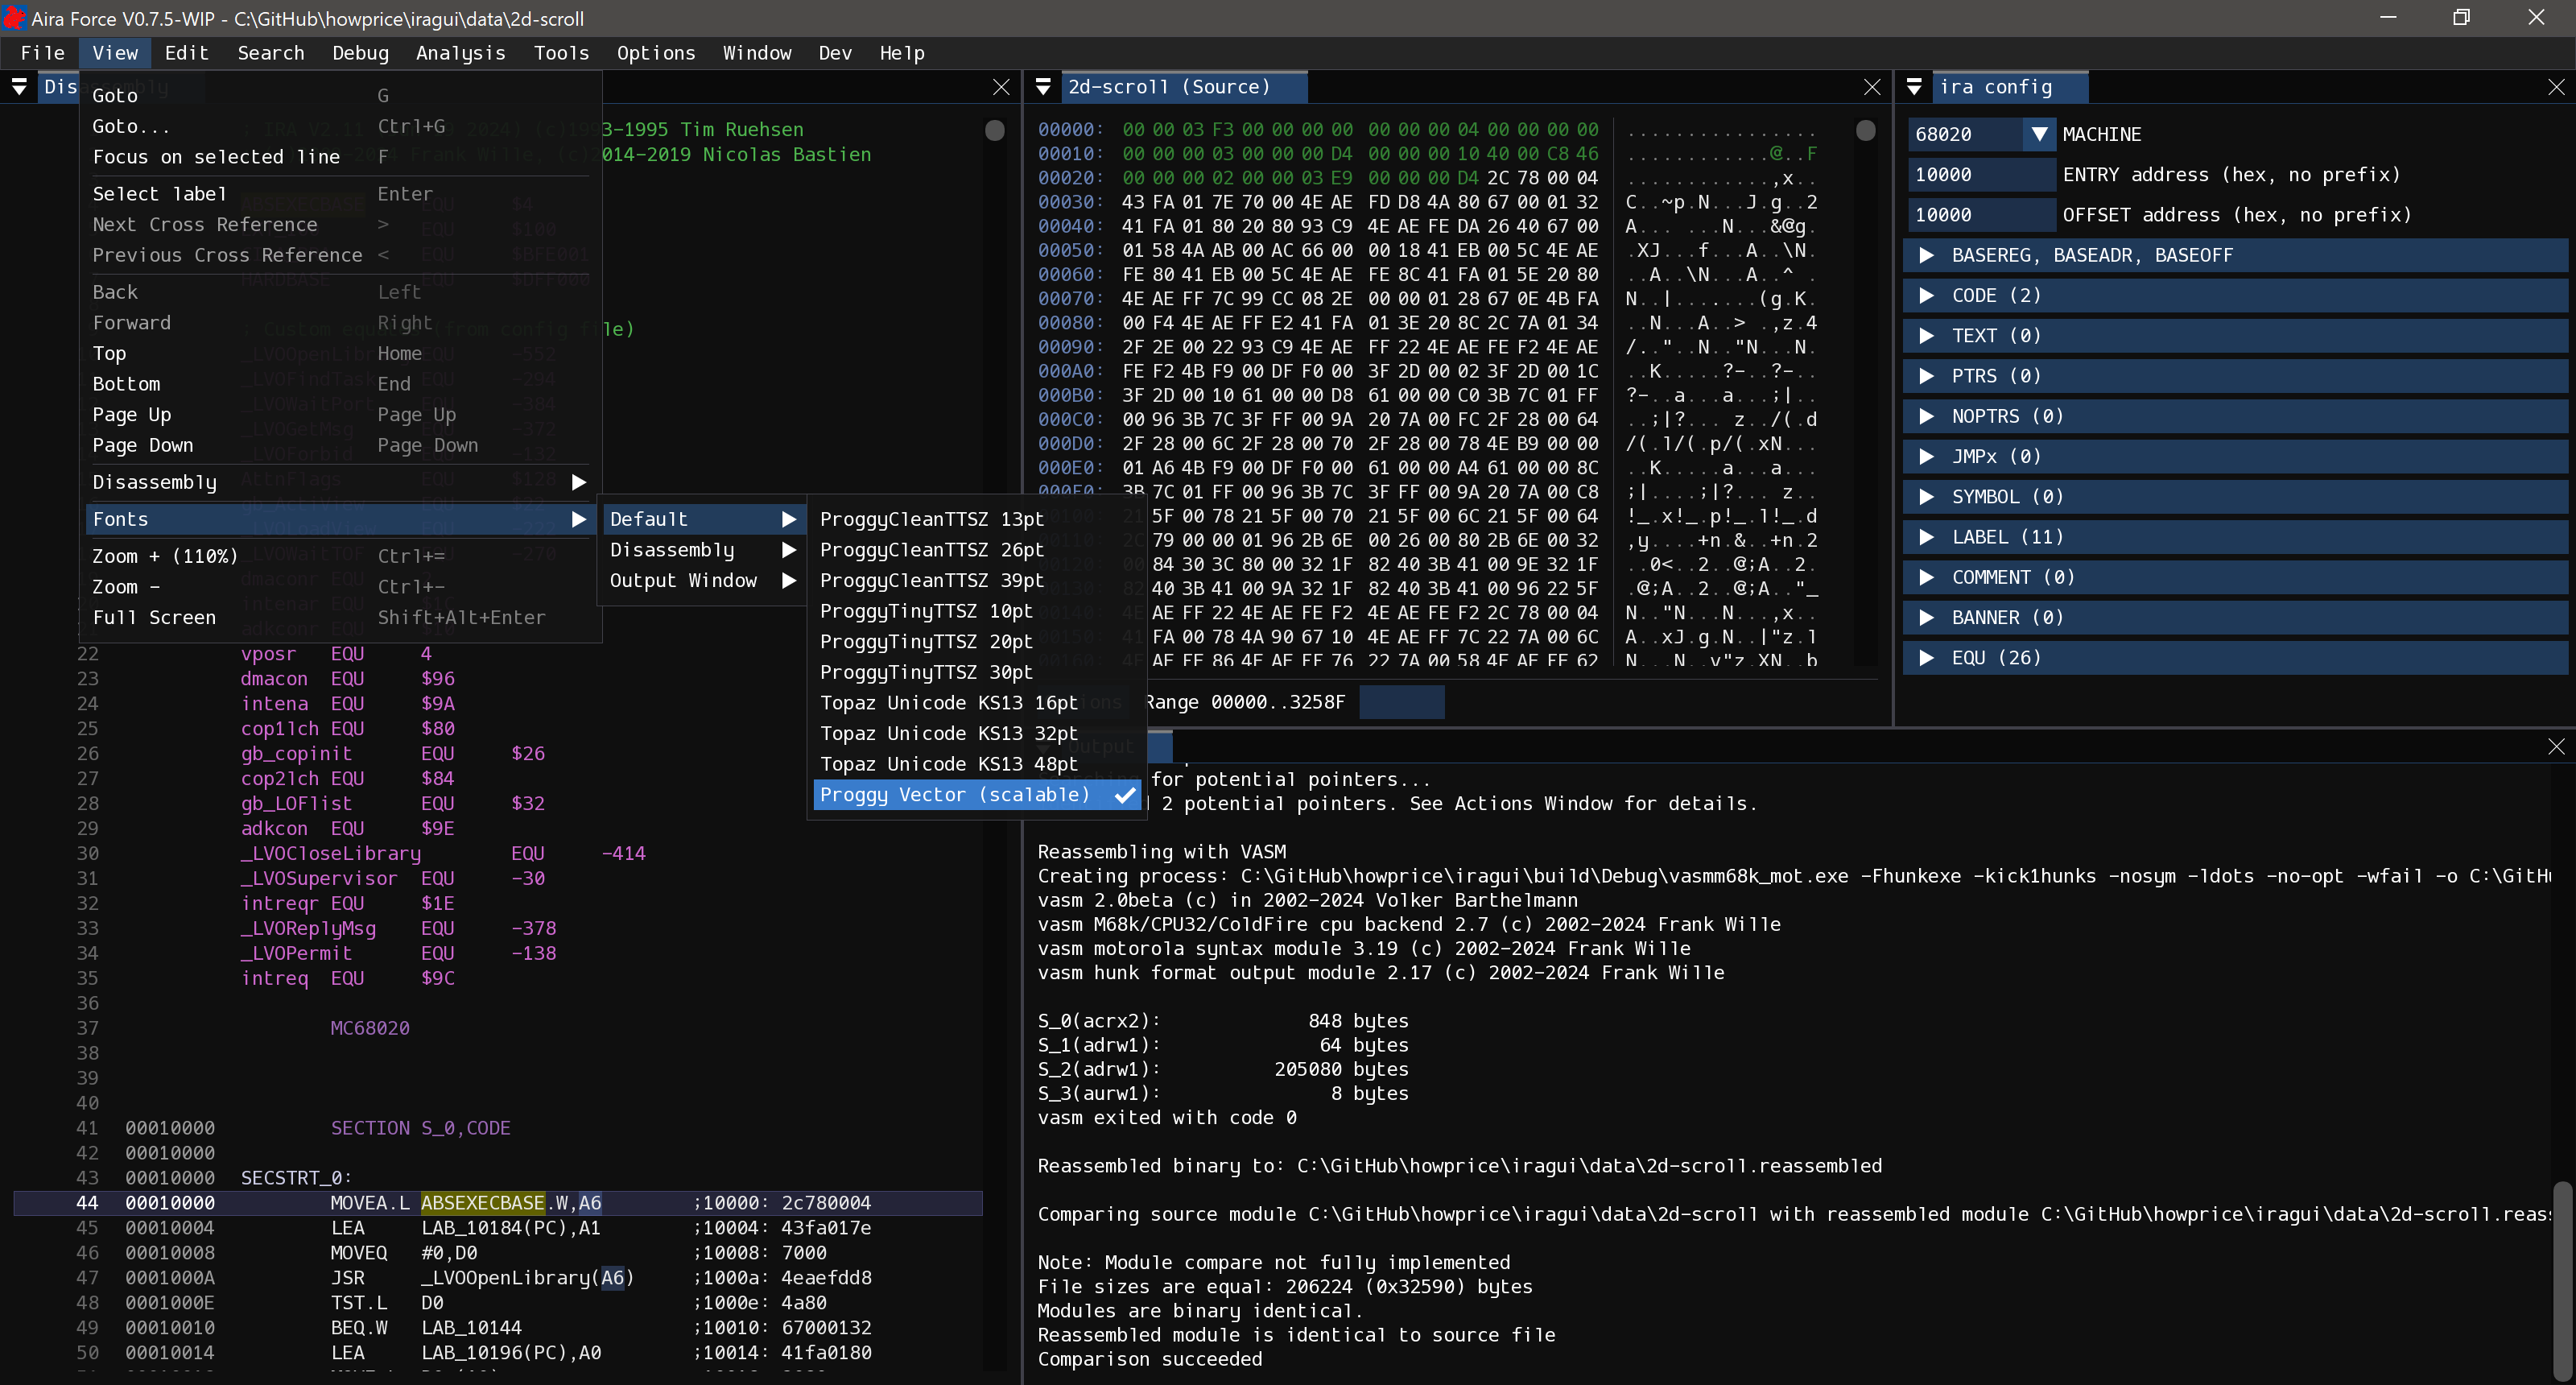Expand the EQU (26) section

click(x=2235, y=657)
